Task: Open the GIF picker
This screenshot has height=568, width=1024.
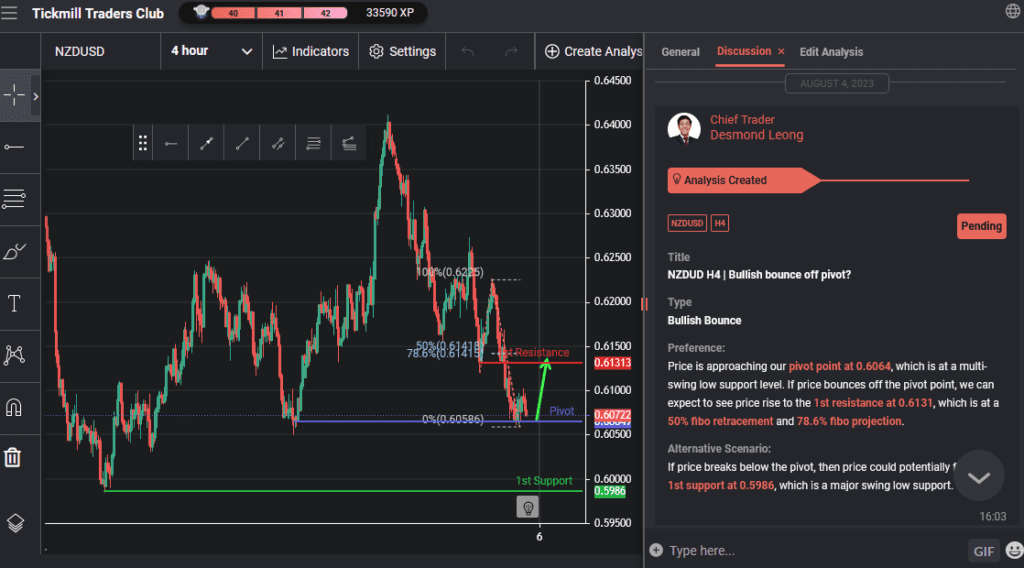Action: pyautogui.click(x=983, y=550)
